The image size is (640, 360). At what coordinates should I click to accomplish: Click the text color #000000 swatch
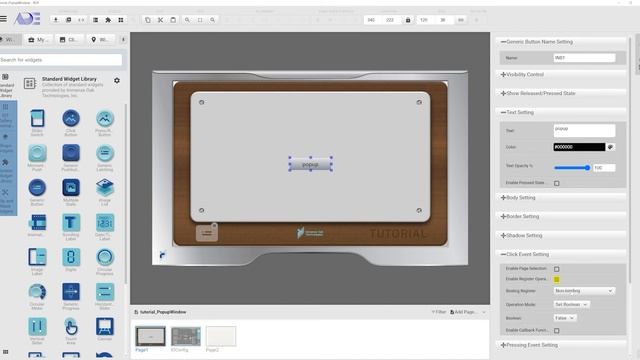tap(579, 147)
